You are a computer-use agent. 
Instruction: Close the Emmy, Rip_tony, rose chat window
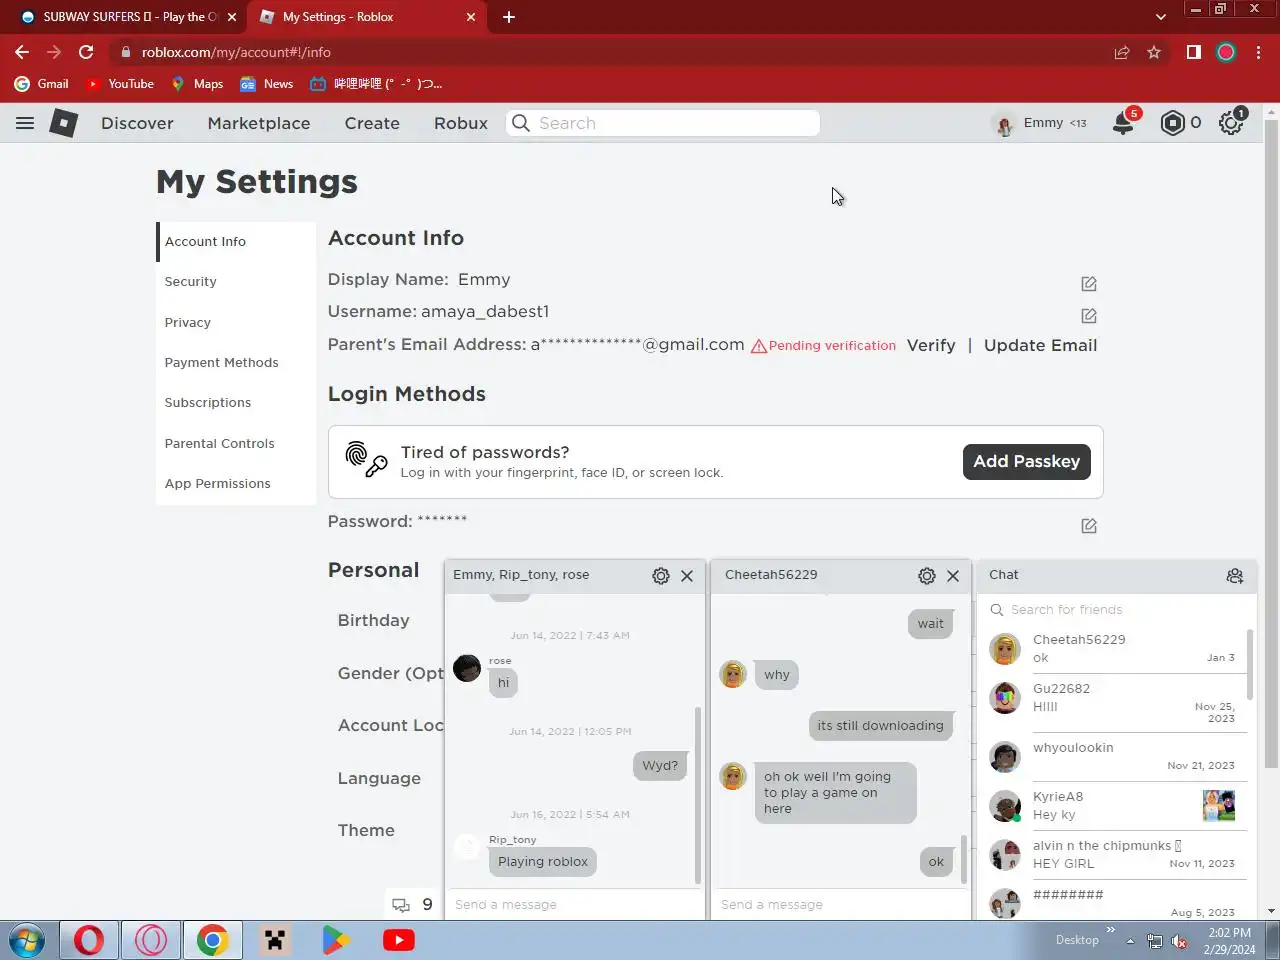[687, 576]
